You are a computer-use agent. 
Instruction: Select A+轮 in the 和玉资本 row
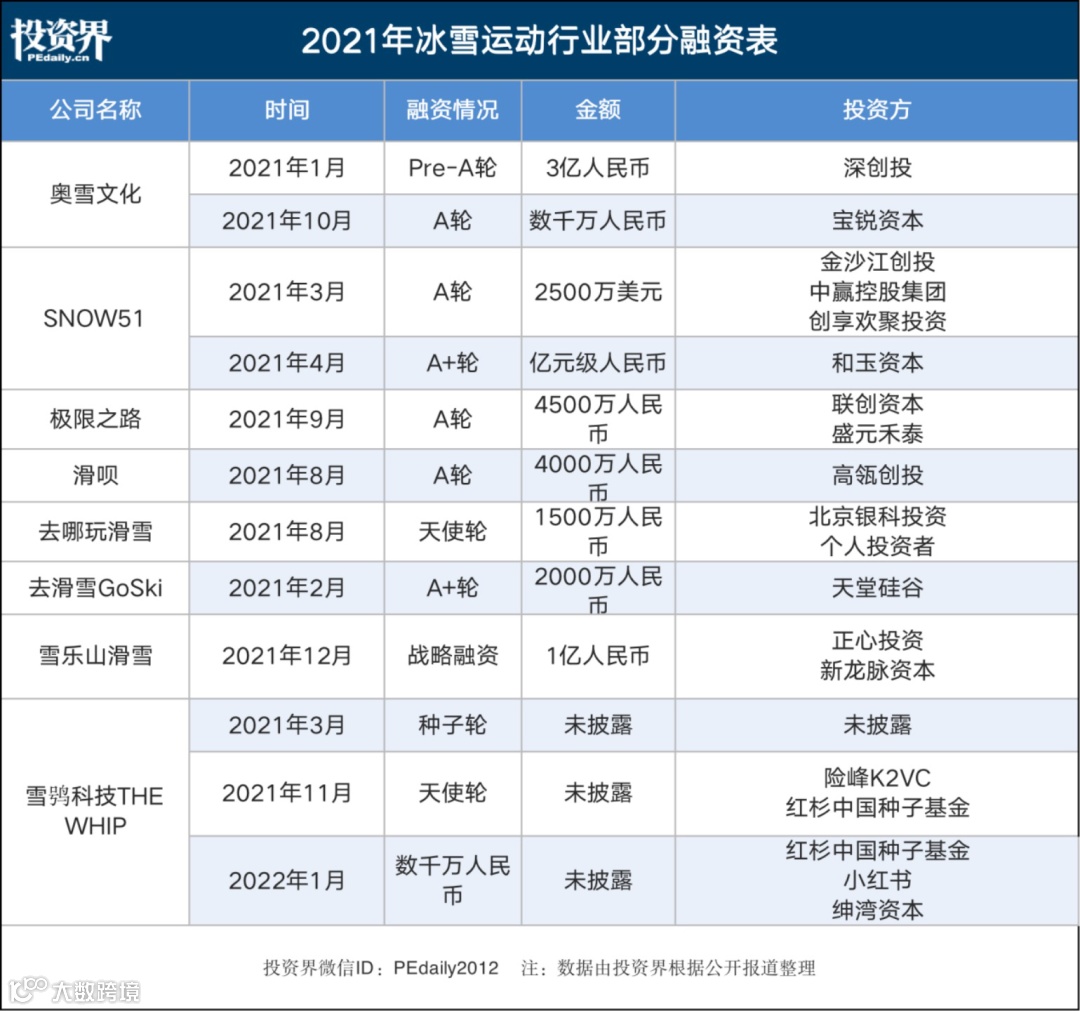tap(452, 363)
